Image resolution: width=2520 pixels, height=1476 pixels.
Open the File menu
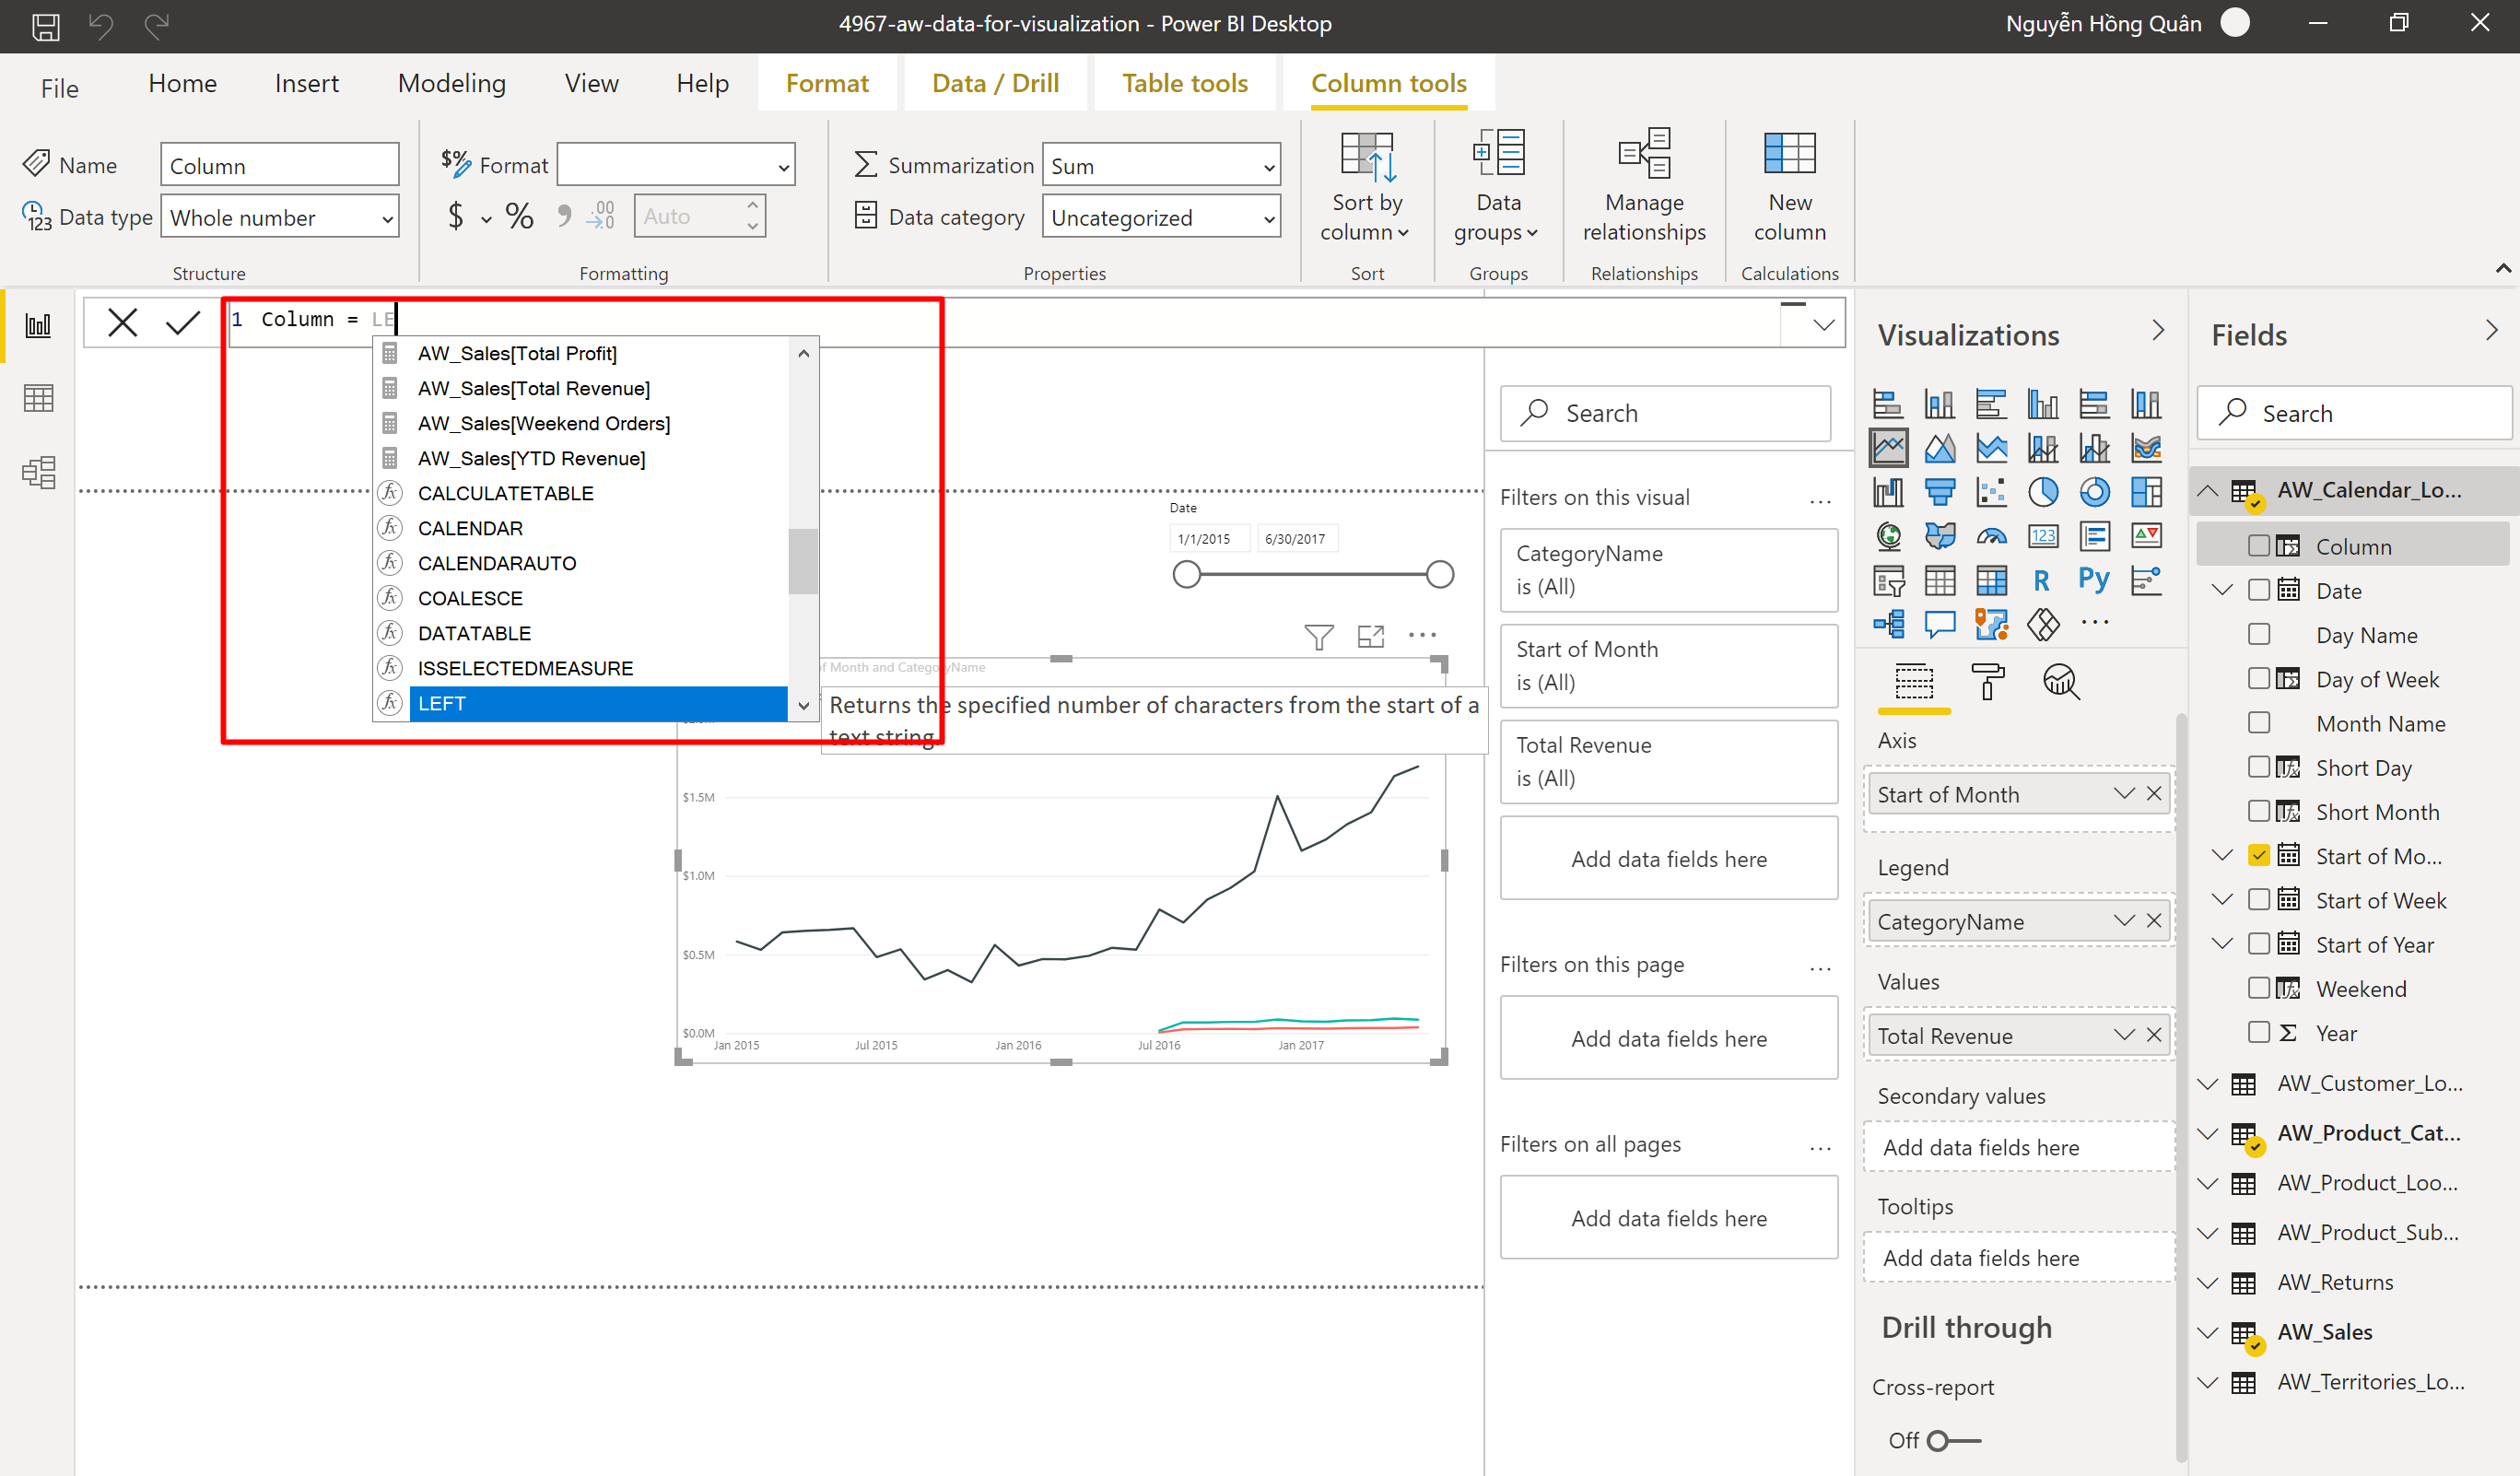[59, 88]
